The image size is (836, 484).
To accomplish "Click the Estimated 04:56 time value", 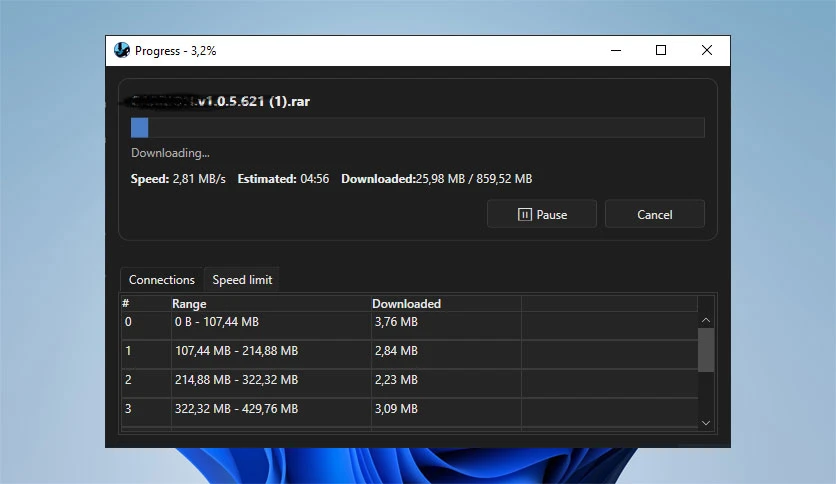I will click(315, 179).
